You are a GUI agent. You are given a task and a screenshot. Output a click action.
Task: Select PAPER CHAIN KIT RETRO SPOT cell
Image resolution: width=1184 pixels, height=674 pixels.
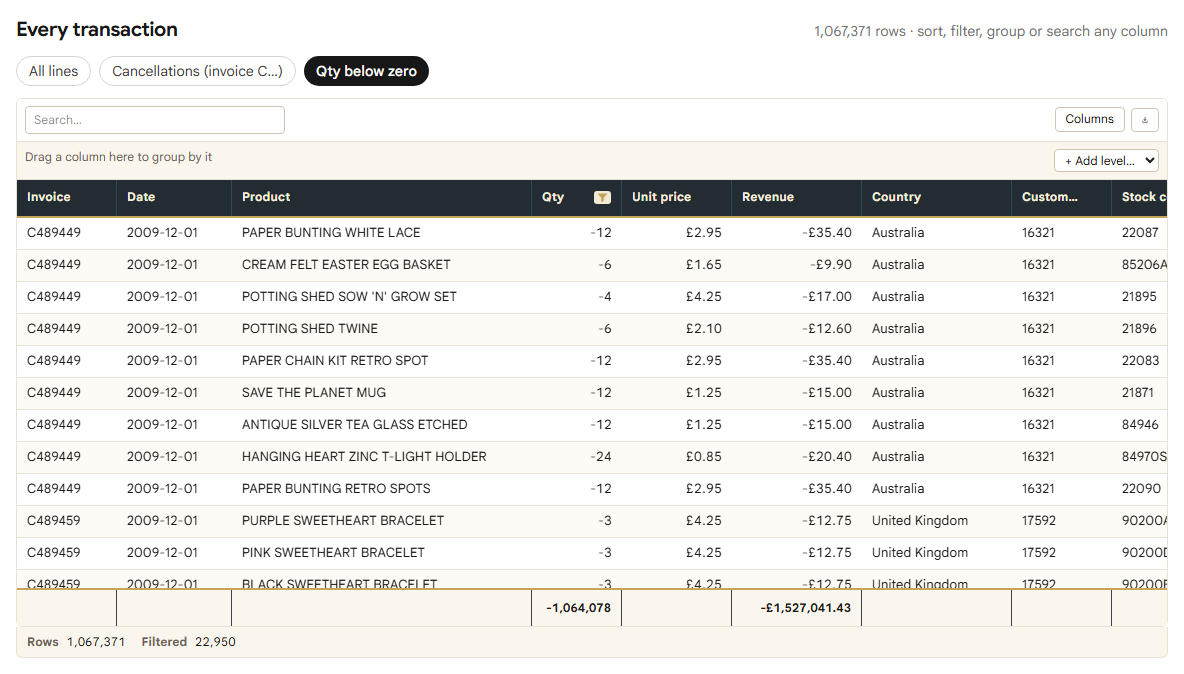click(x=381, y=361)
